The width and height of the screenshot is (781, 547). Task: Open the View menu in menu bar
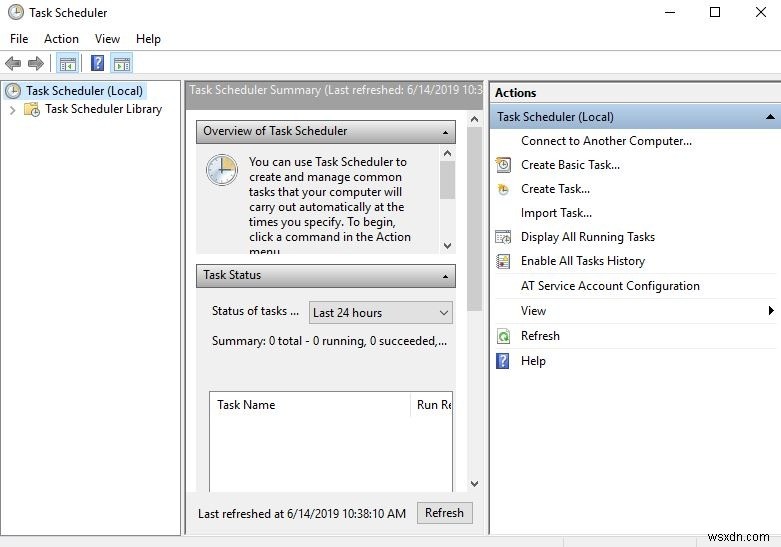click(108, 39)
